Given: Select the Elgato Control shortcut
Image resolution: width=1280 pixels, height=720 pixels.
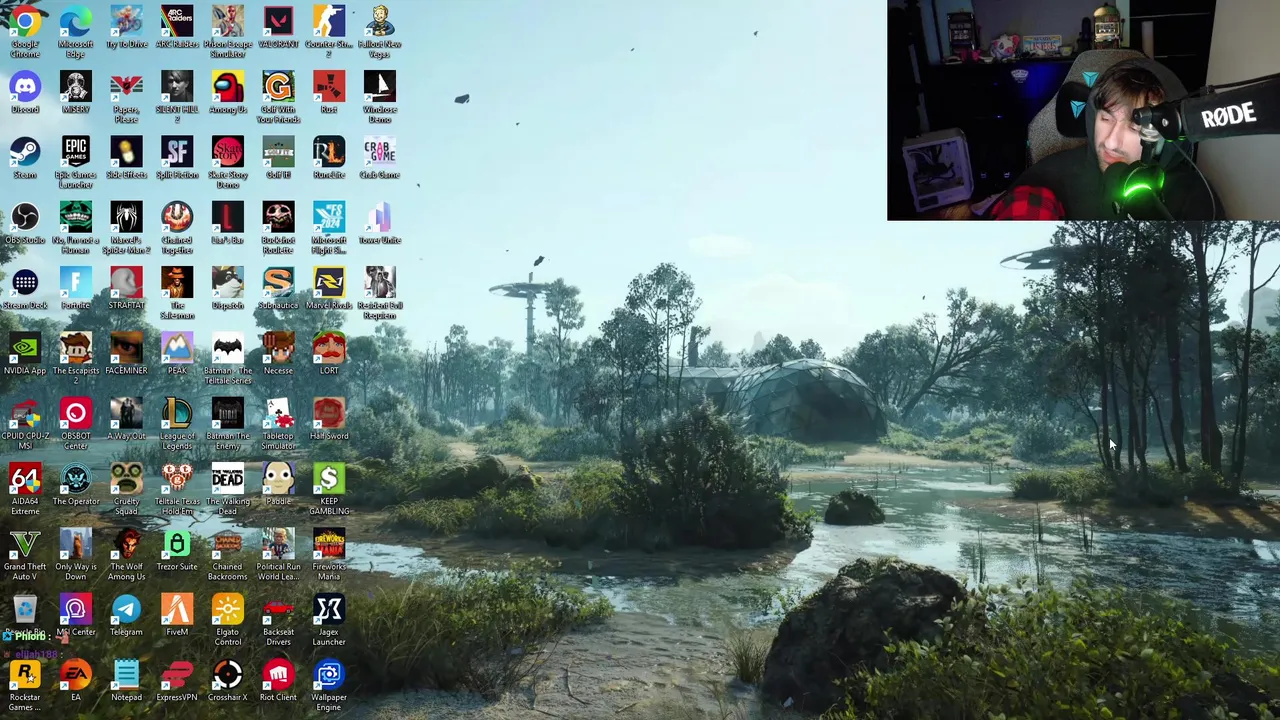Looking at the screenshot, I should tap(228, 620).
